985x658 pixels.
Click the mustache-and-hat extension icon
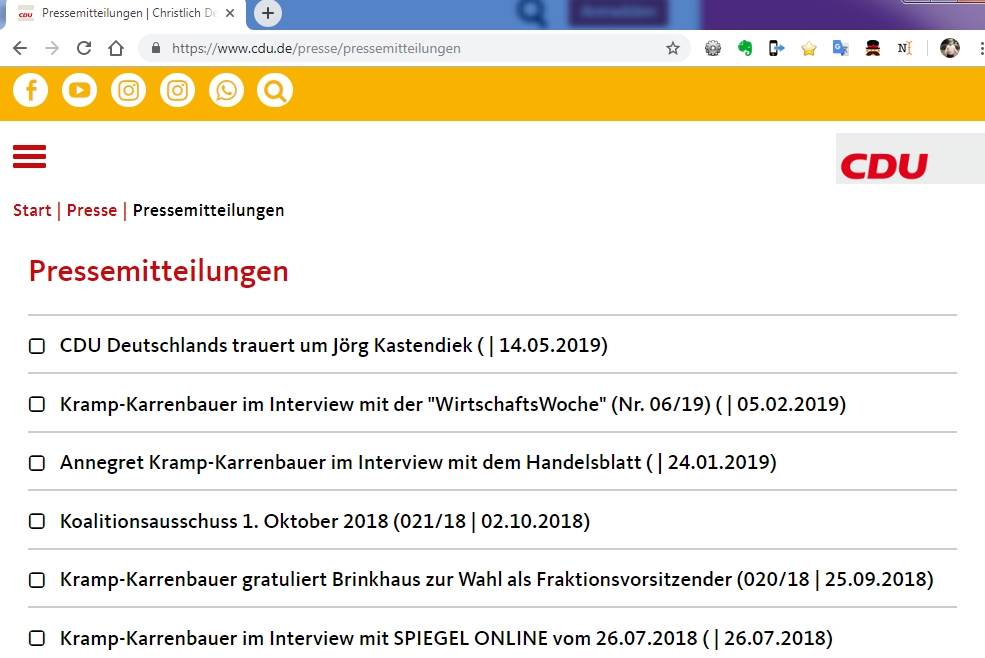tap(873, 48)
